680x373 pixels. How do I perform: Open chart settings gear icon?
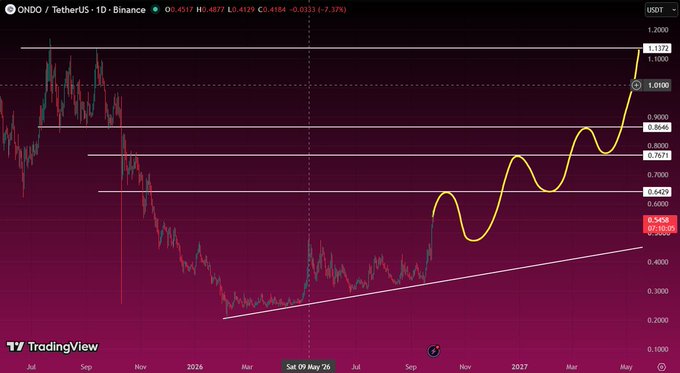[x=661, y=367]
